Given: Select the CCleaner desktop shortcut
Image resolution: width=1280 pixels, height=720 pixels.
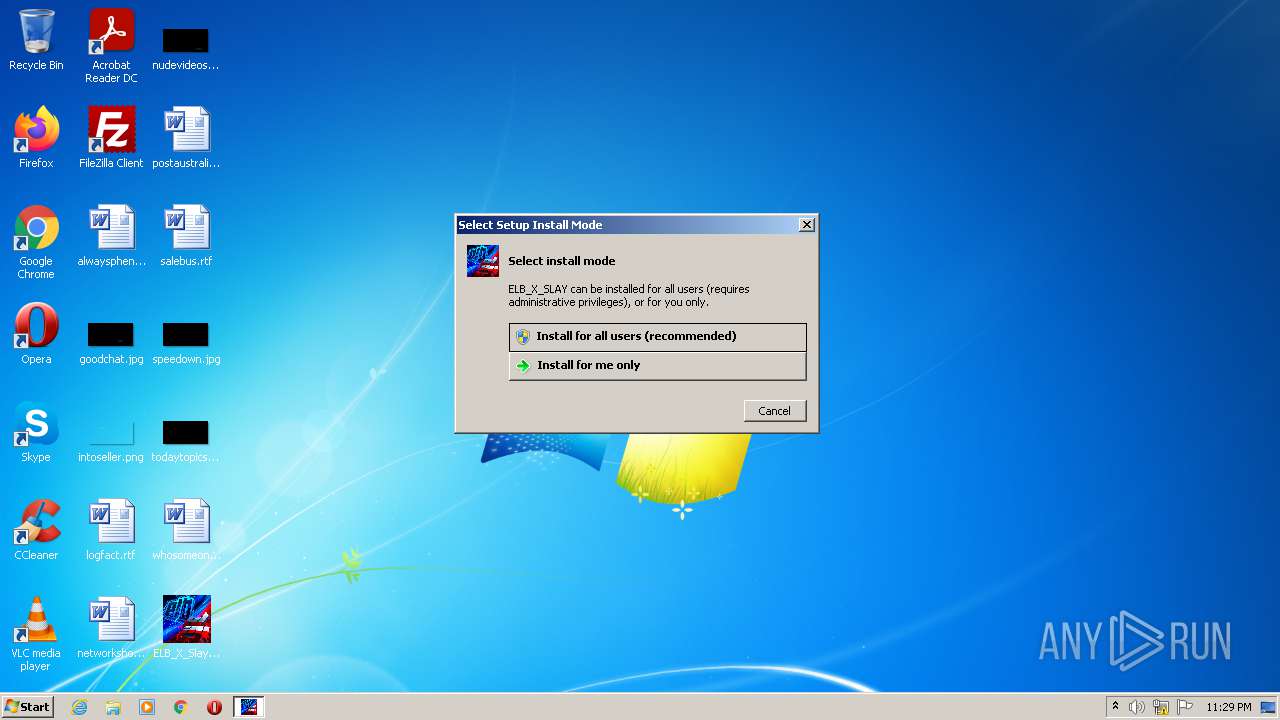Looking at the screenshot, I should click(x=36, y=530).
